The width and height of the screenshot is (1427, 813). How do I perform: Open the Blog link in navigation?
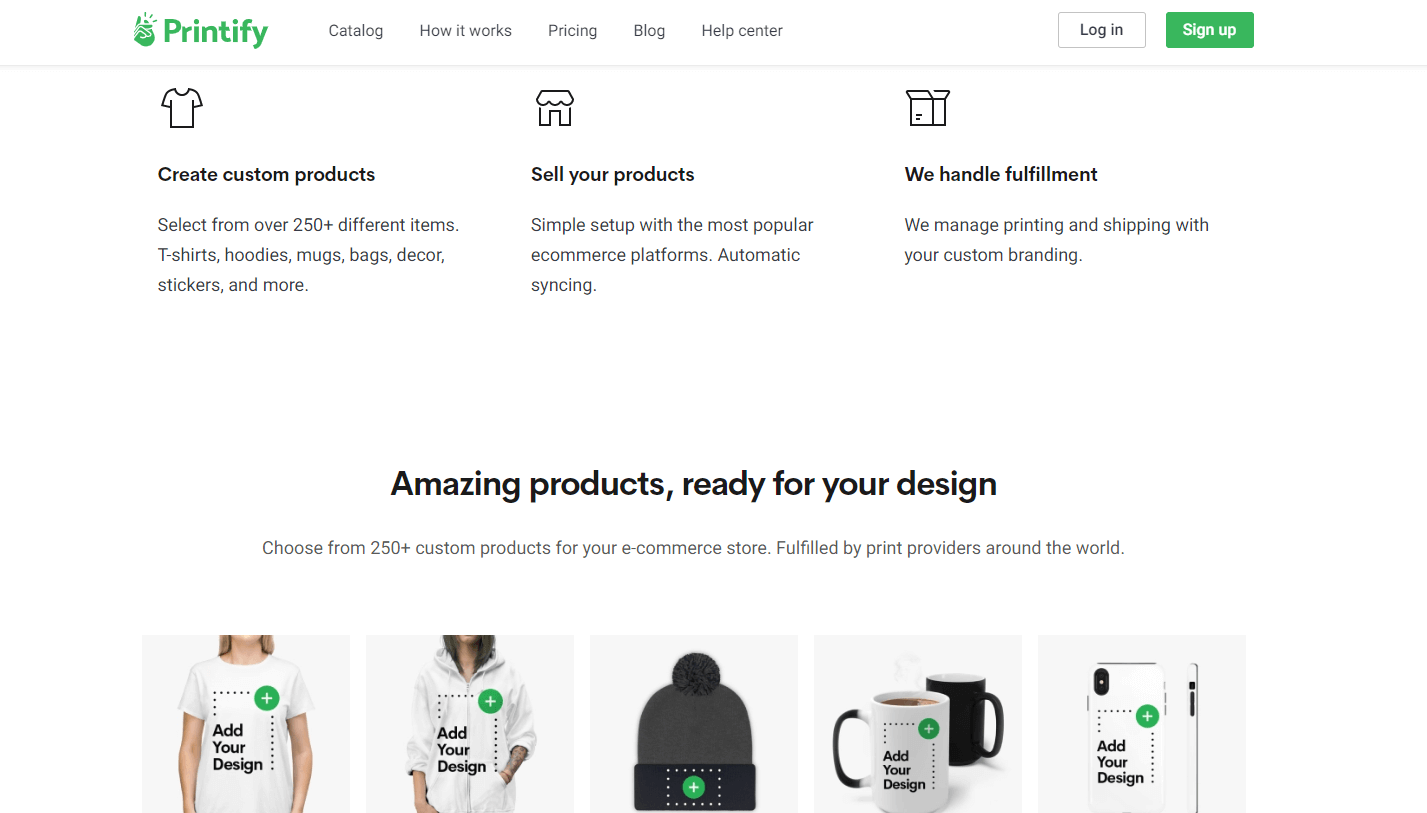649,31
